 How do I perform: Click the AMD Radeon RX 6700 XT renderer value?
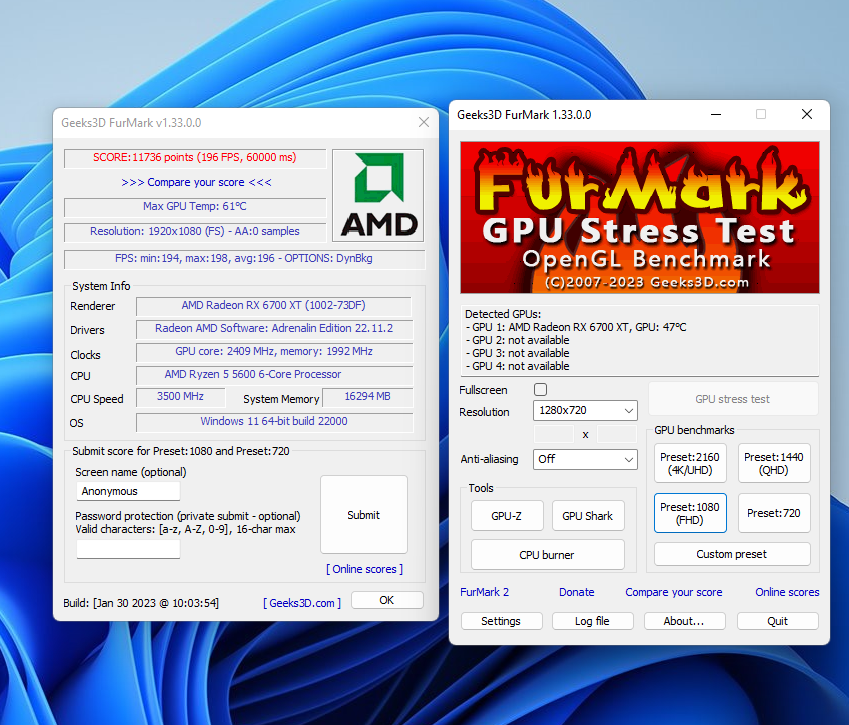273,305
